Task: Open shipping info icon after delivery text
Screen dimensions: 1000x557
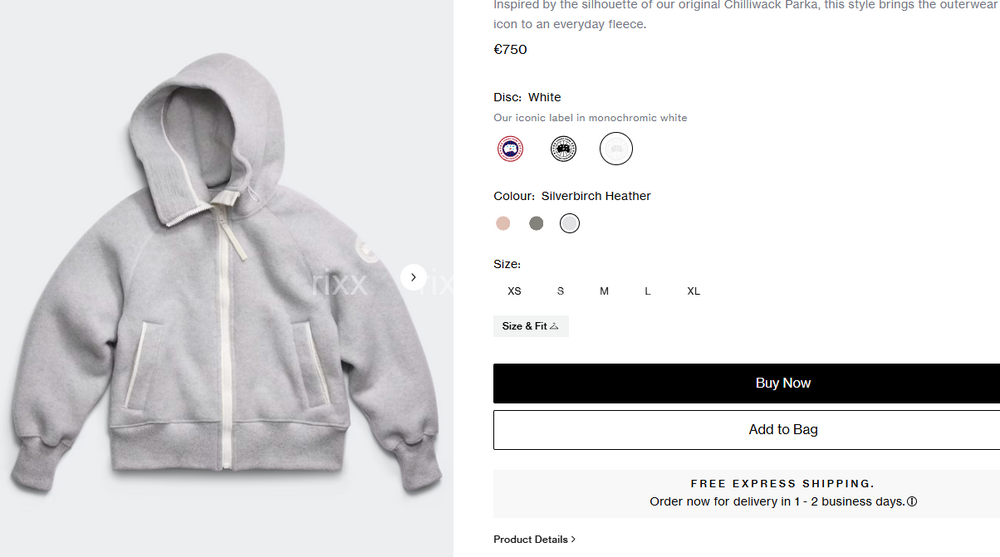Action: (912, 502)
